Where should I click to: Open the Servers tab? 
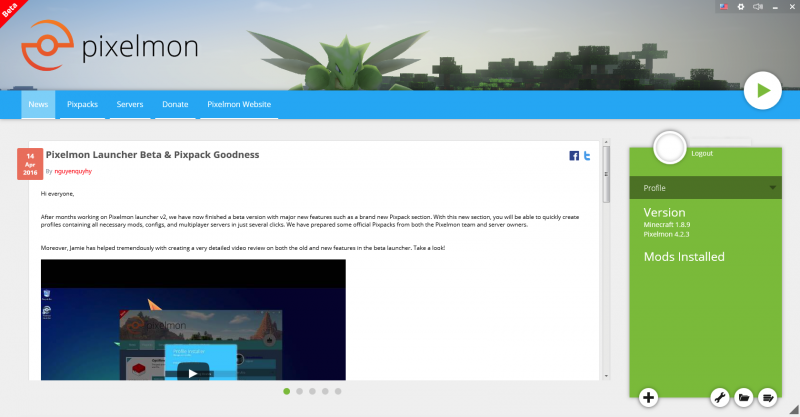[x=130, y=105]
